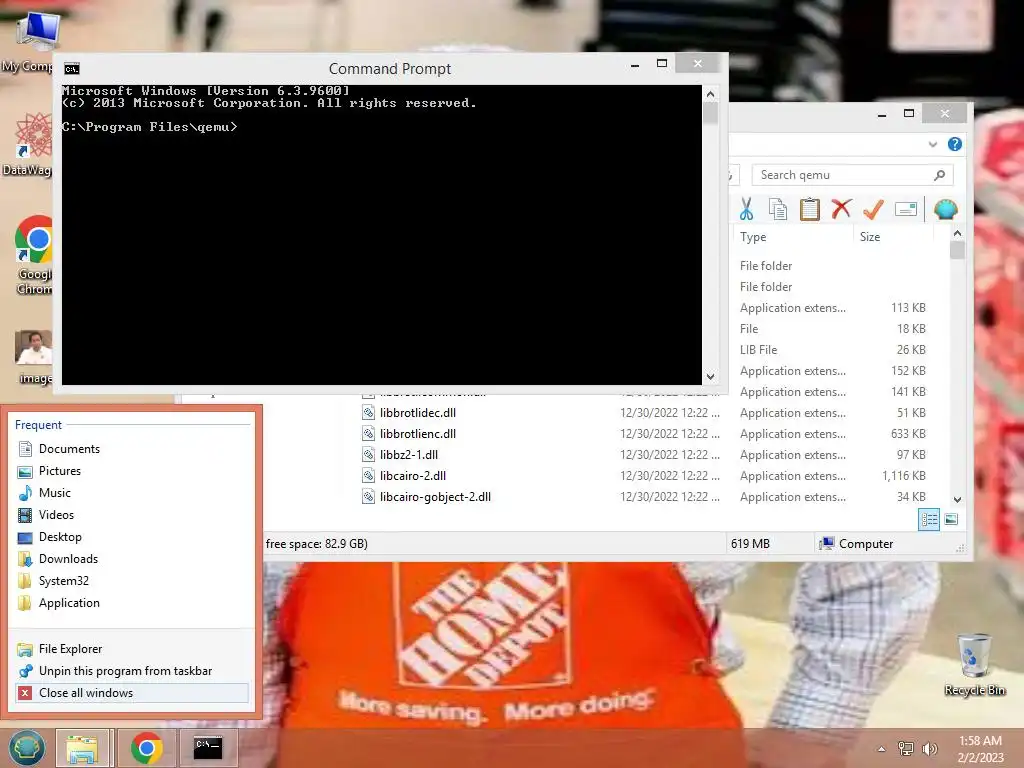Click the Rename icon in Explorer toolbar
1024x768 pixels.
[906, 209]
